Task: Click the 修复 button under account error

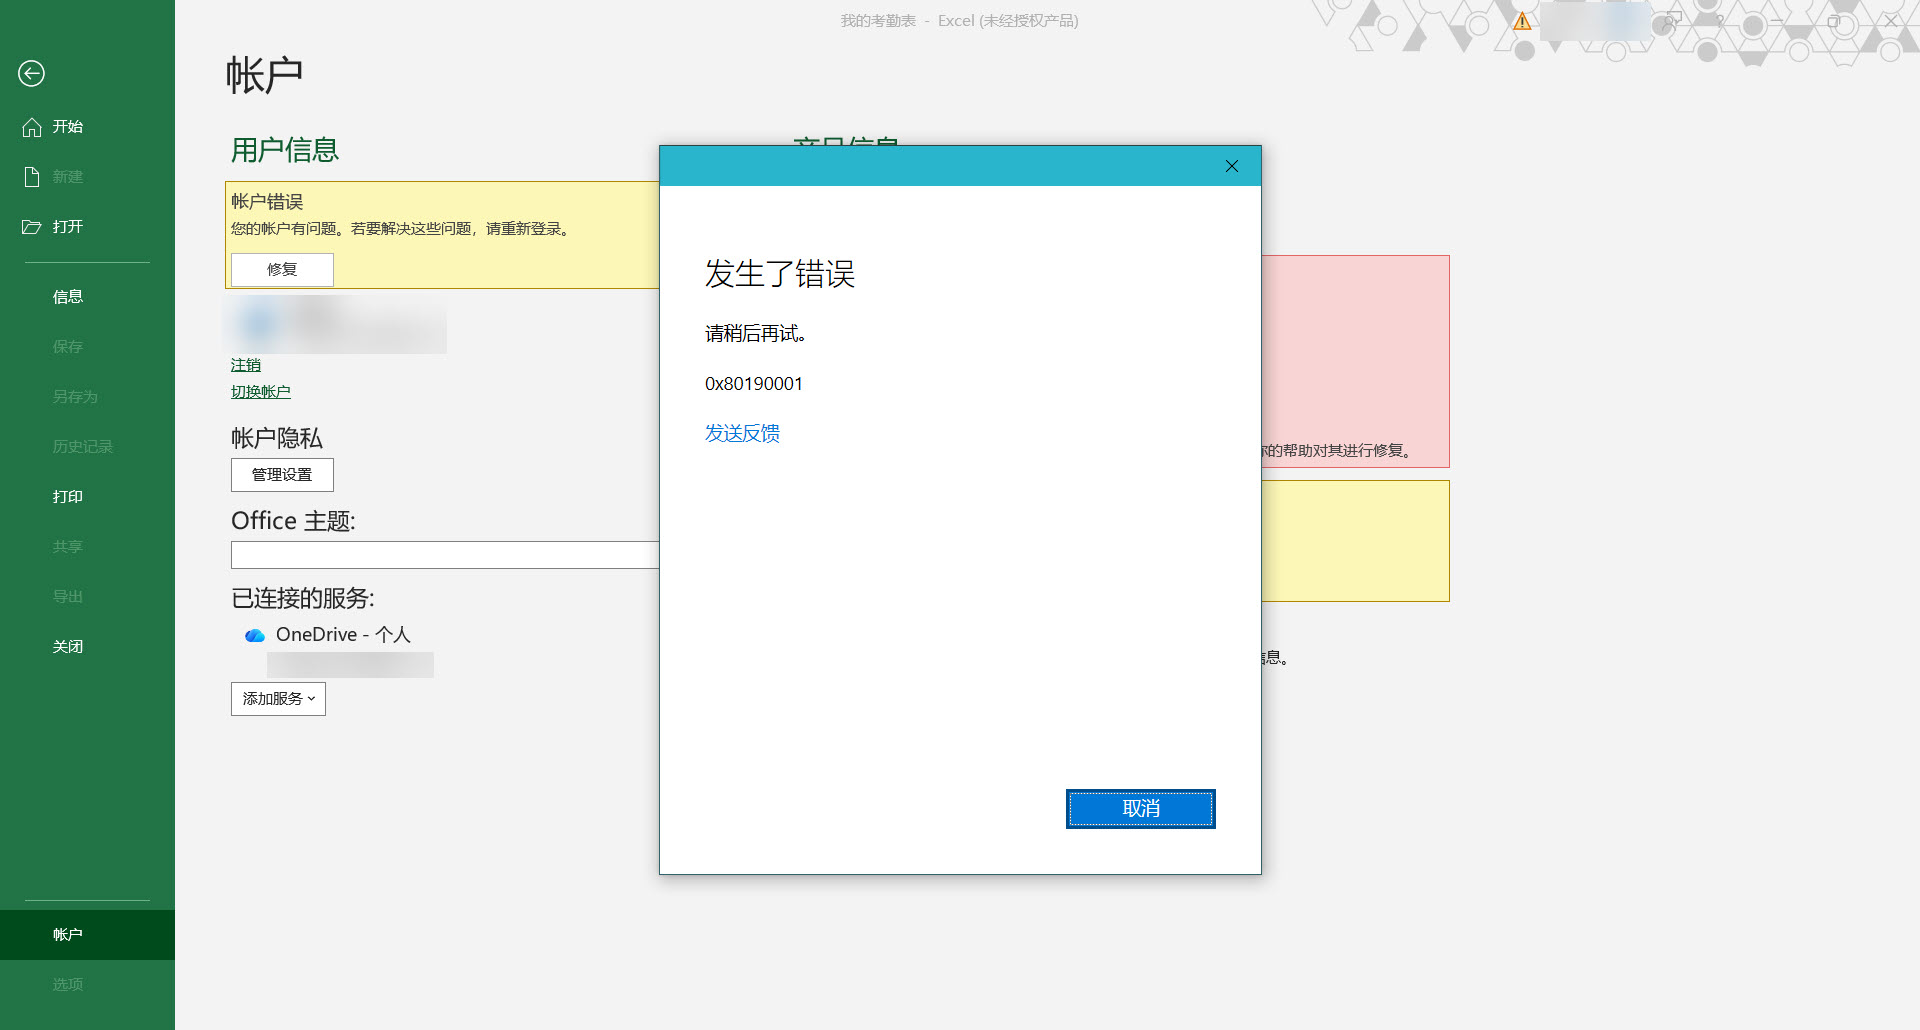Action: pos(282,270)
